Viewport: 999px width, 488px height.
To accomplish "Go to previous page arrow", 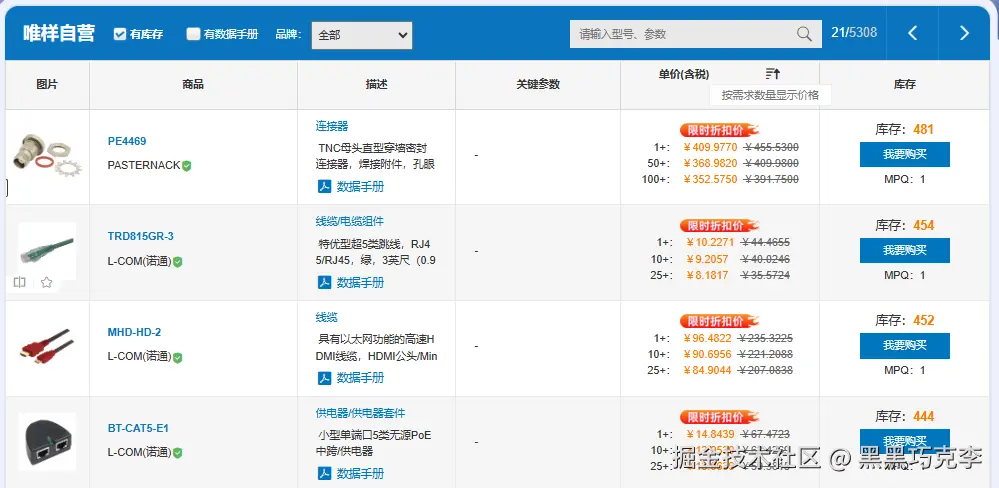I will pyautogui.click(x=912, y=33).
